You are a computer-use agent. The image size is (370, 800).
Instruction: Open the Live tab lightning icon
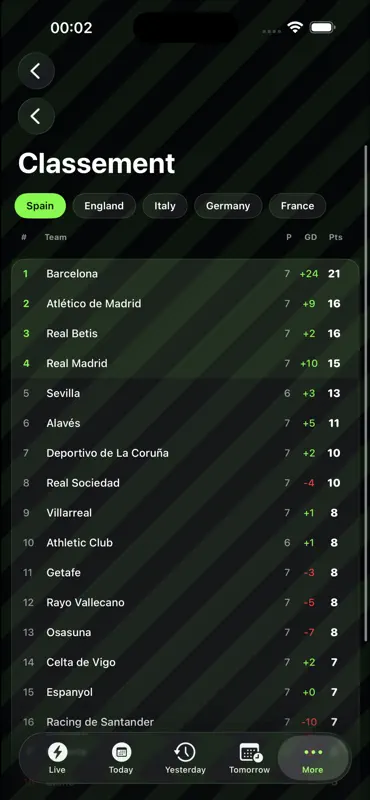(x=57, y=752)
